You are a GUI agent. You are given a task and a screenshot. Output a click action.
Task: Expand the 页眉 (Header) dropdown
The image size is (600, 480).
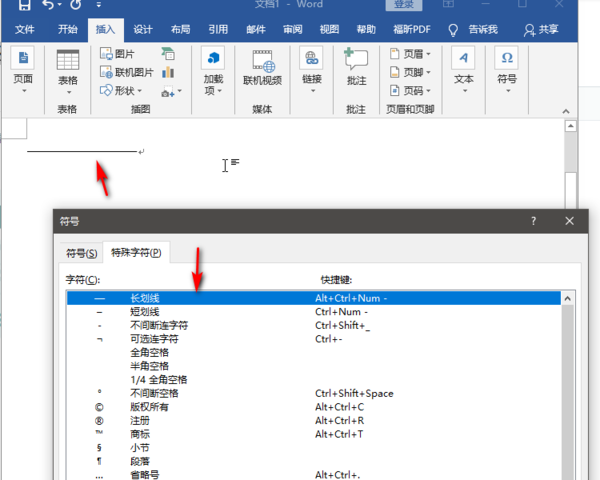coord(410,54)
